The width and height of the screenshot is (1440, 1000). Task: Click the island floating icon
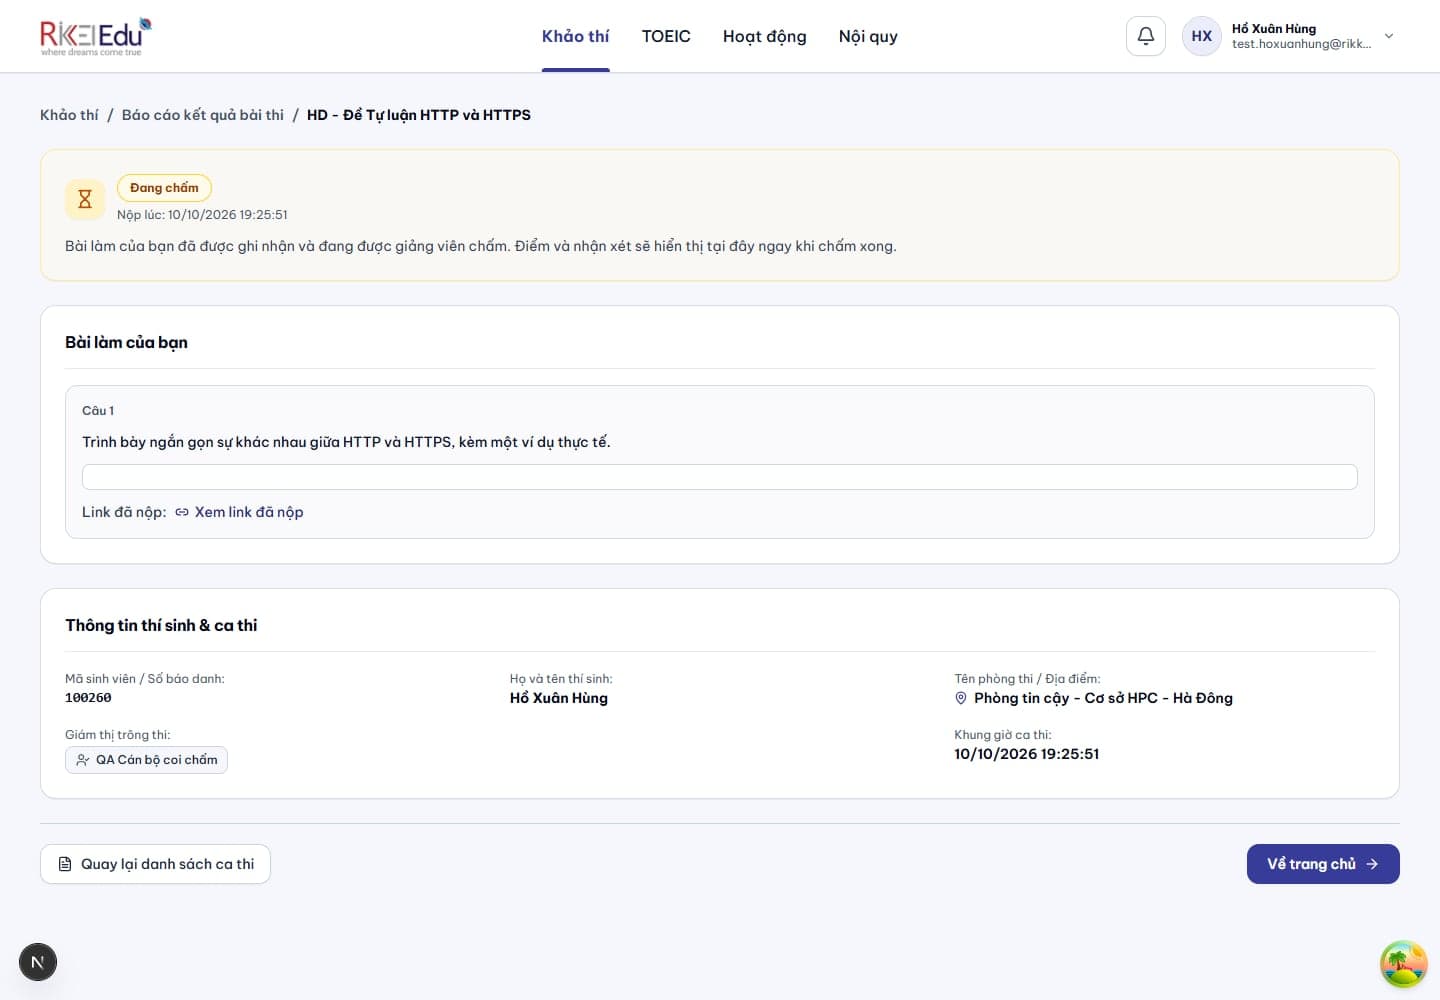click(1403, 964)
